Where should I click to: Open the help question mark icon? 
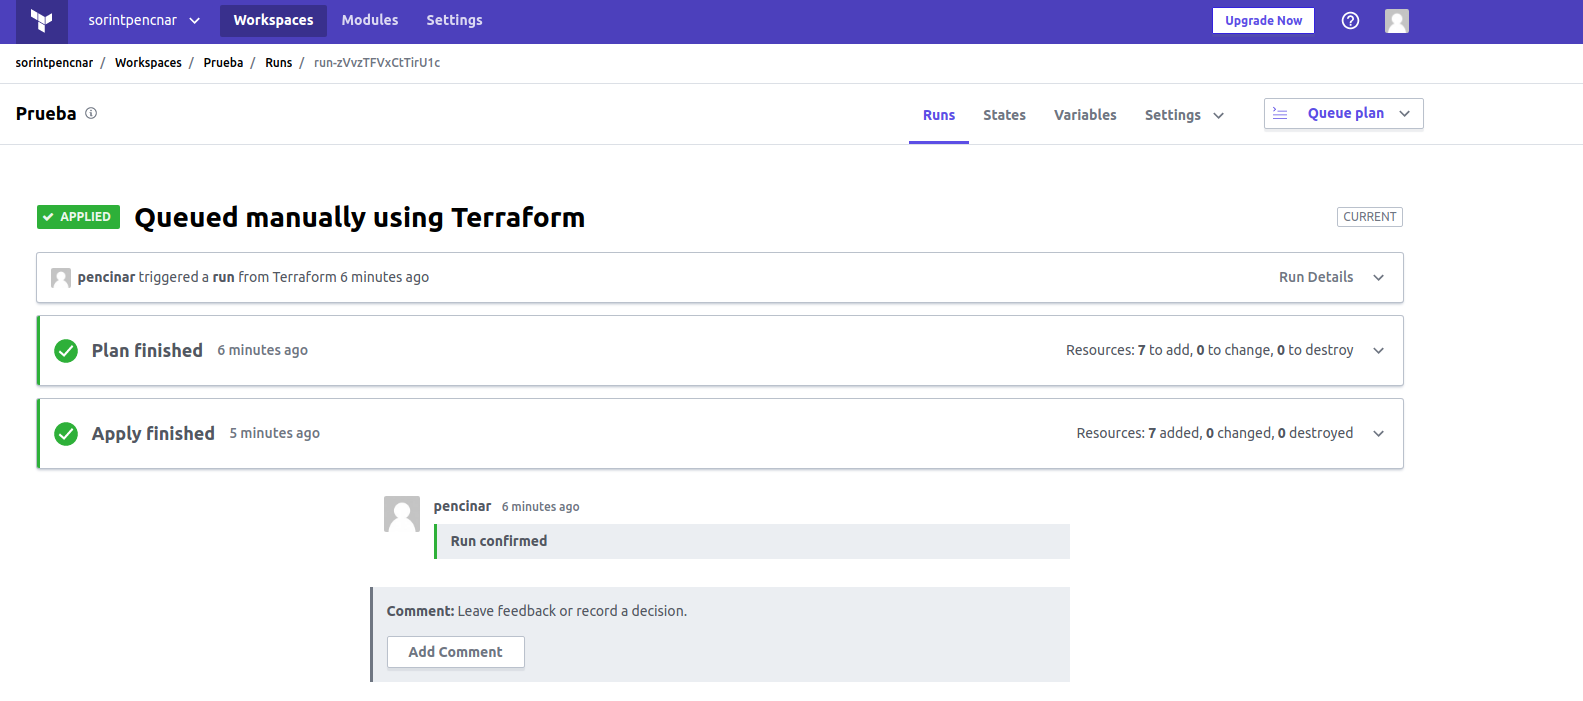(1350, 20)
